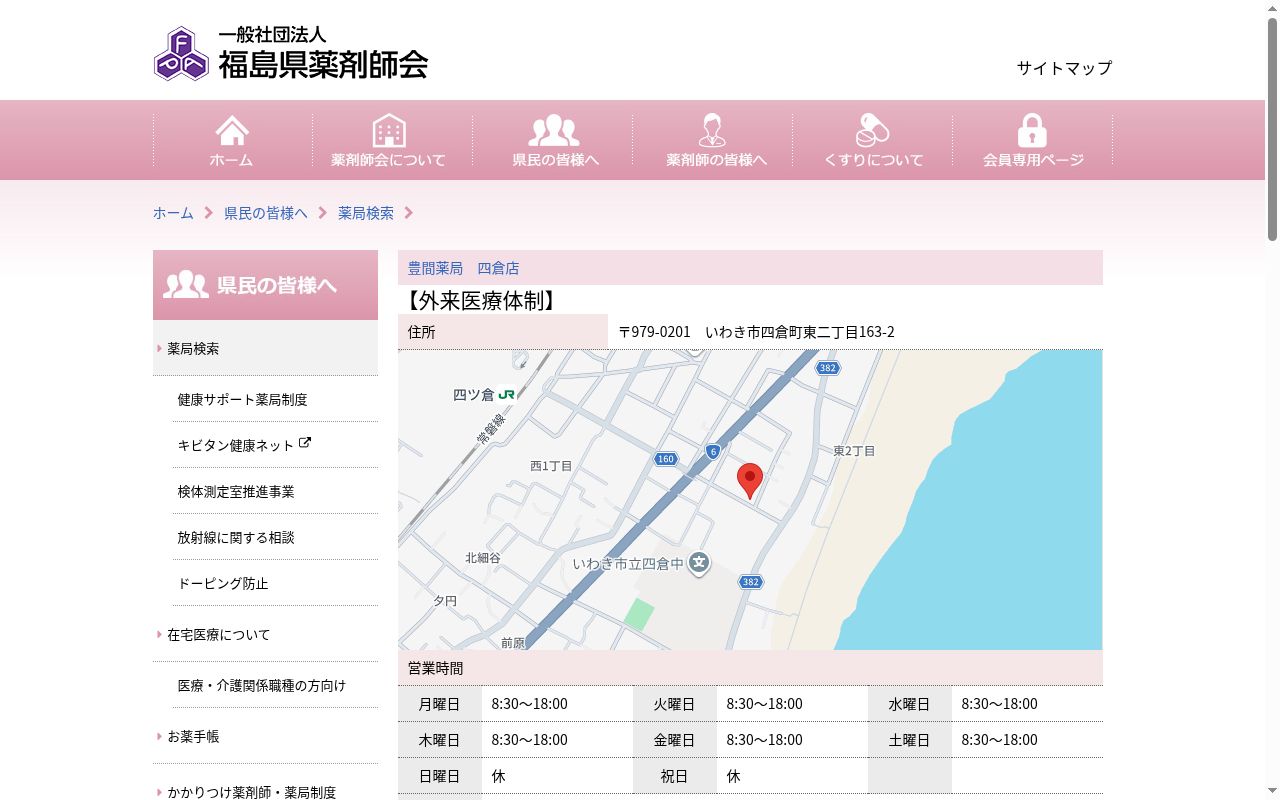The image size is (1280, 800).
Task: Open the サイトマップ link
Action: [1064, 68]
